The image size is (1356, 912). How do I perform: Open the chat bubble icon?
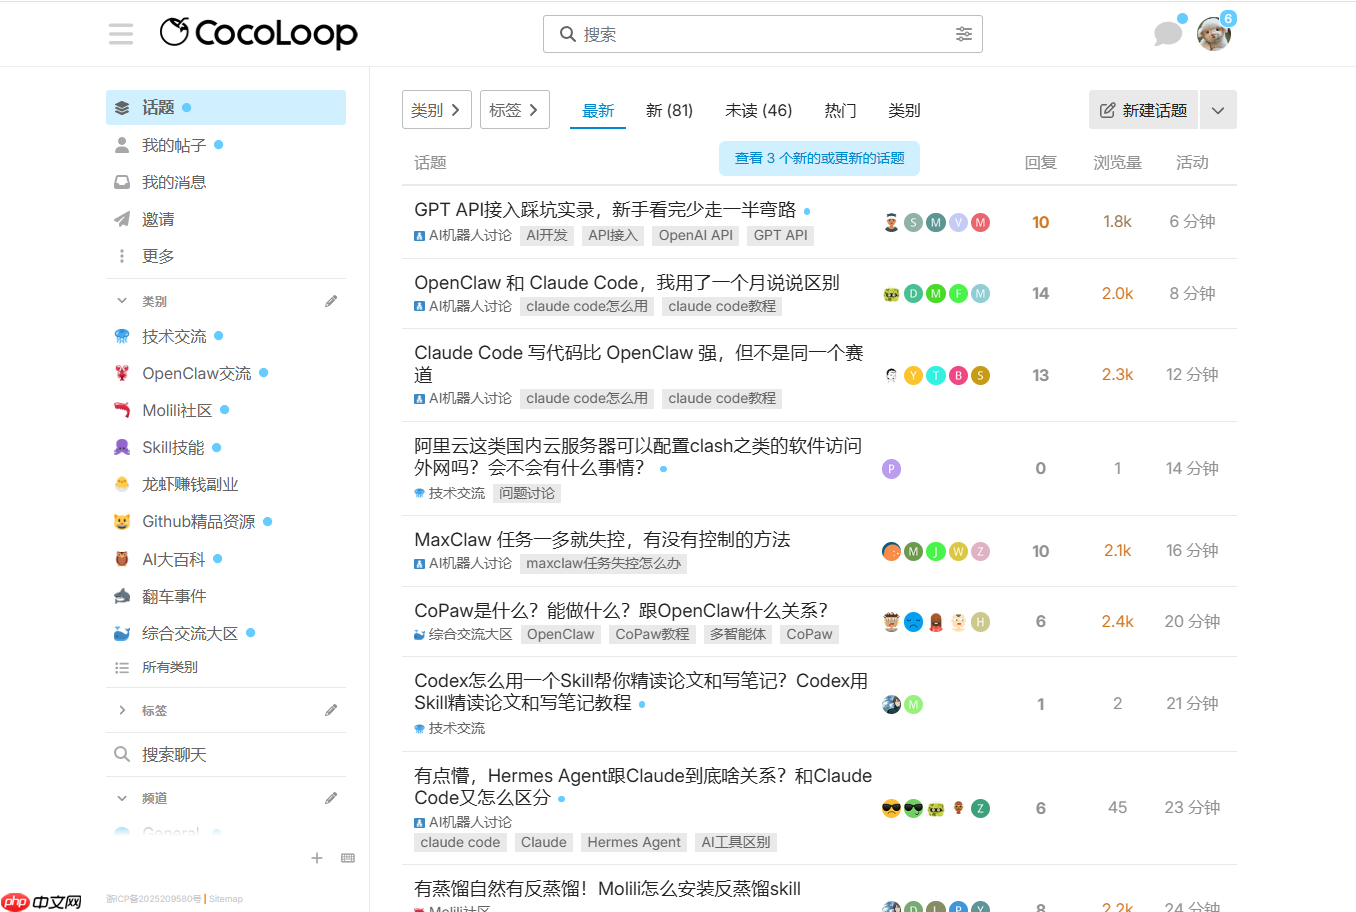(x=1167, y=34)
